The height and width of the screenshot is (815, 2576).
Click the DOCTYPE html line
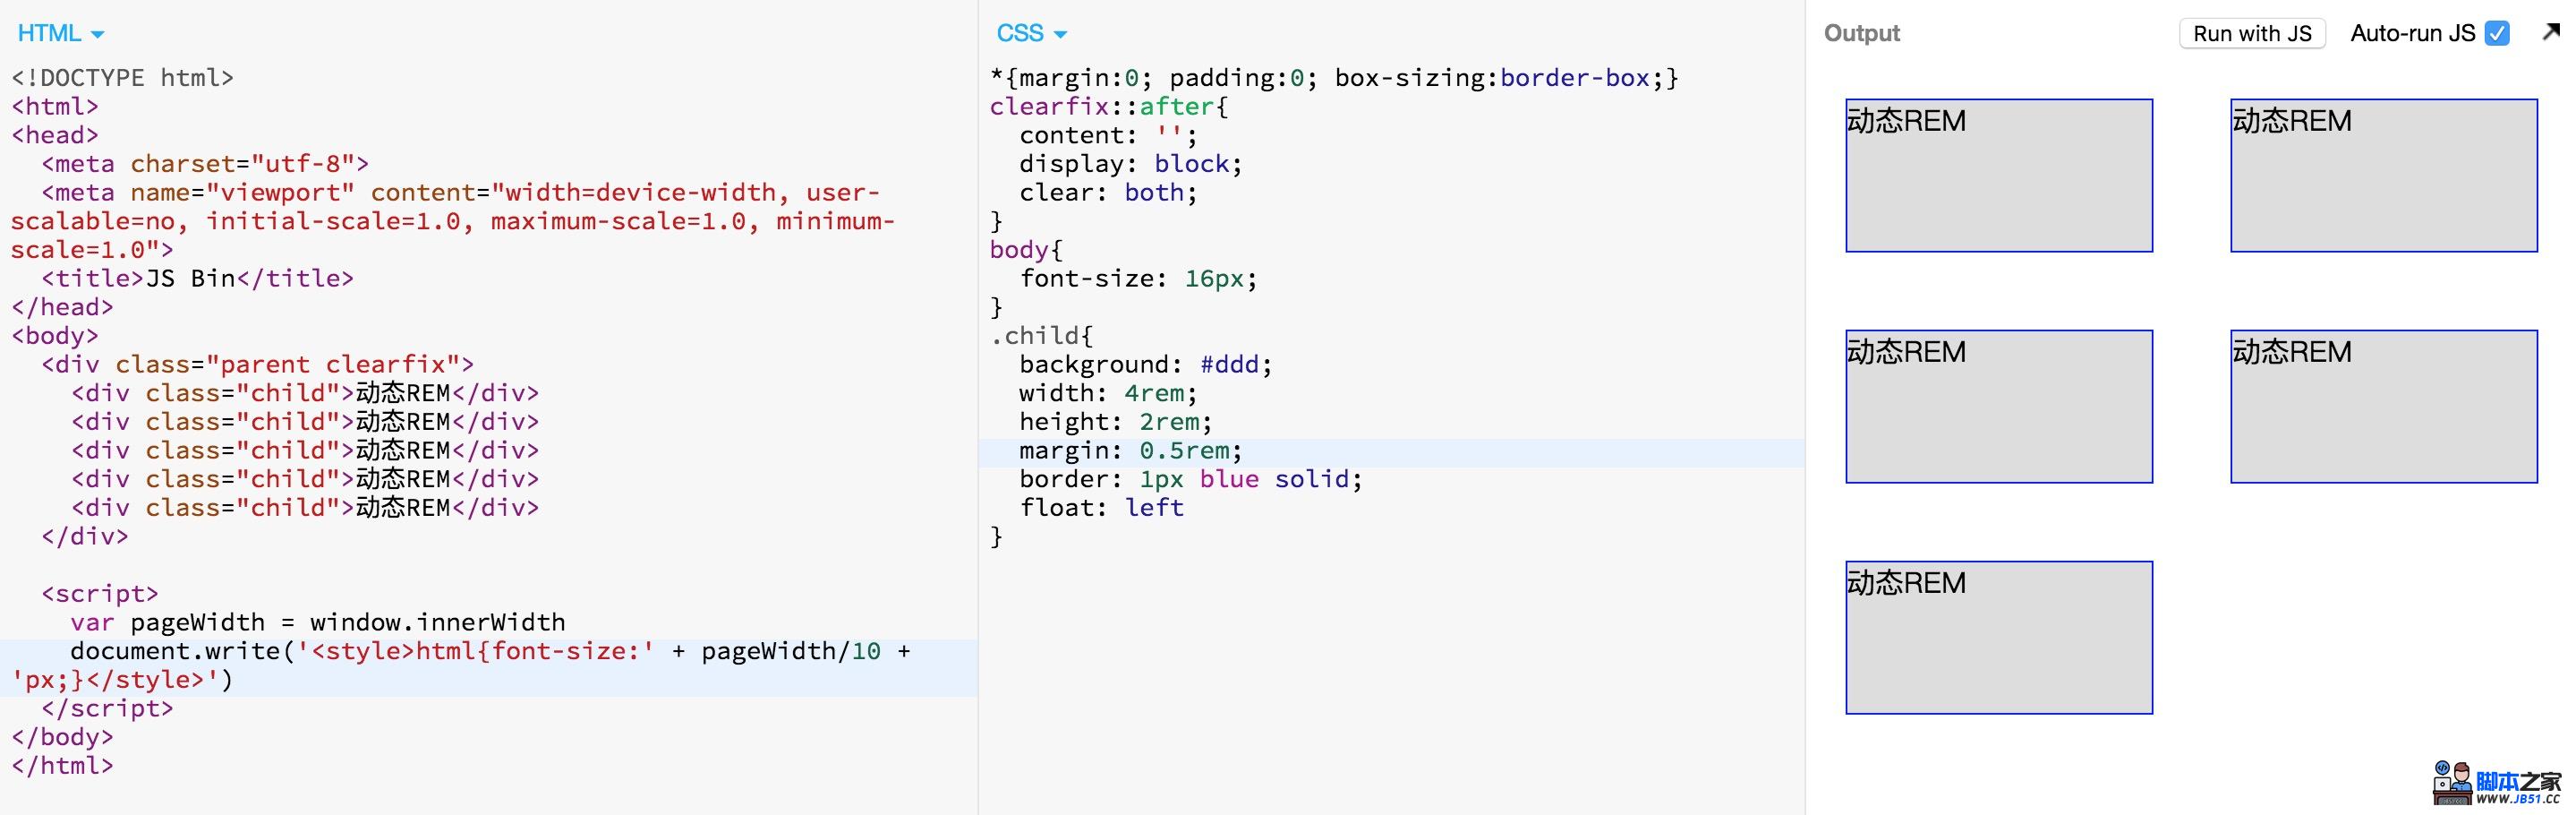tap(122, 78)
